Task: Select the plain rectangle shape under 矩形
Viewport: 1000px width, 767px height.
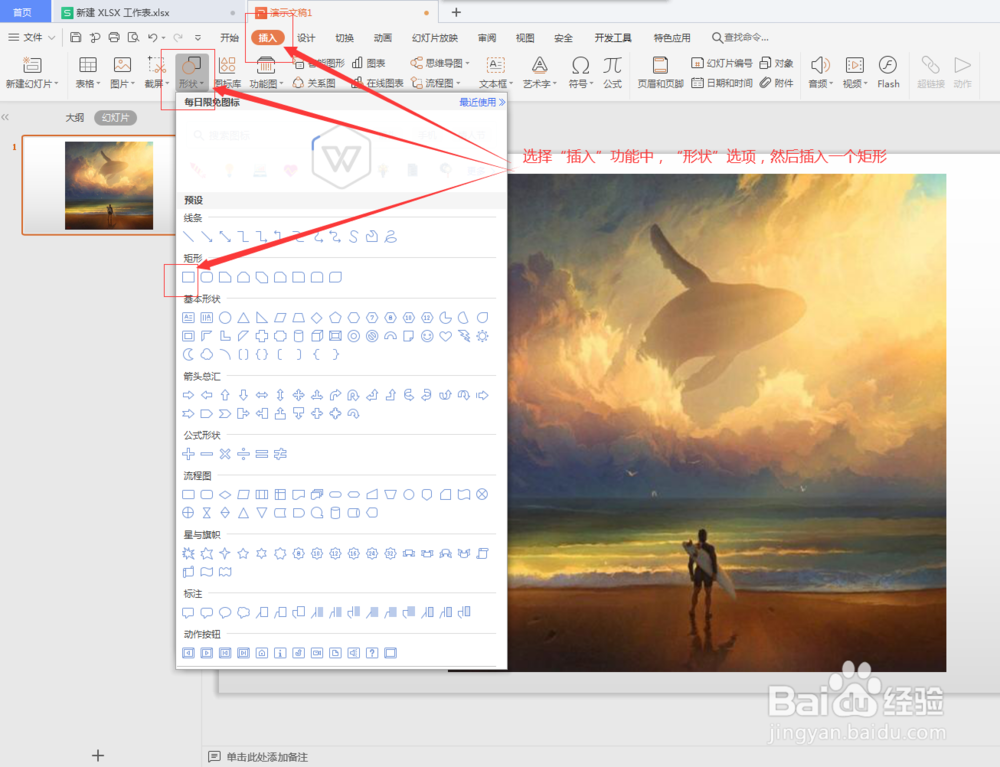Action: (188, 277)
